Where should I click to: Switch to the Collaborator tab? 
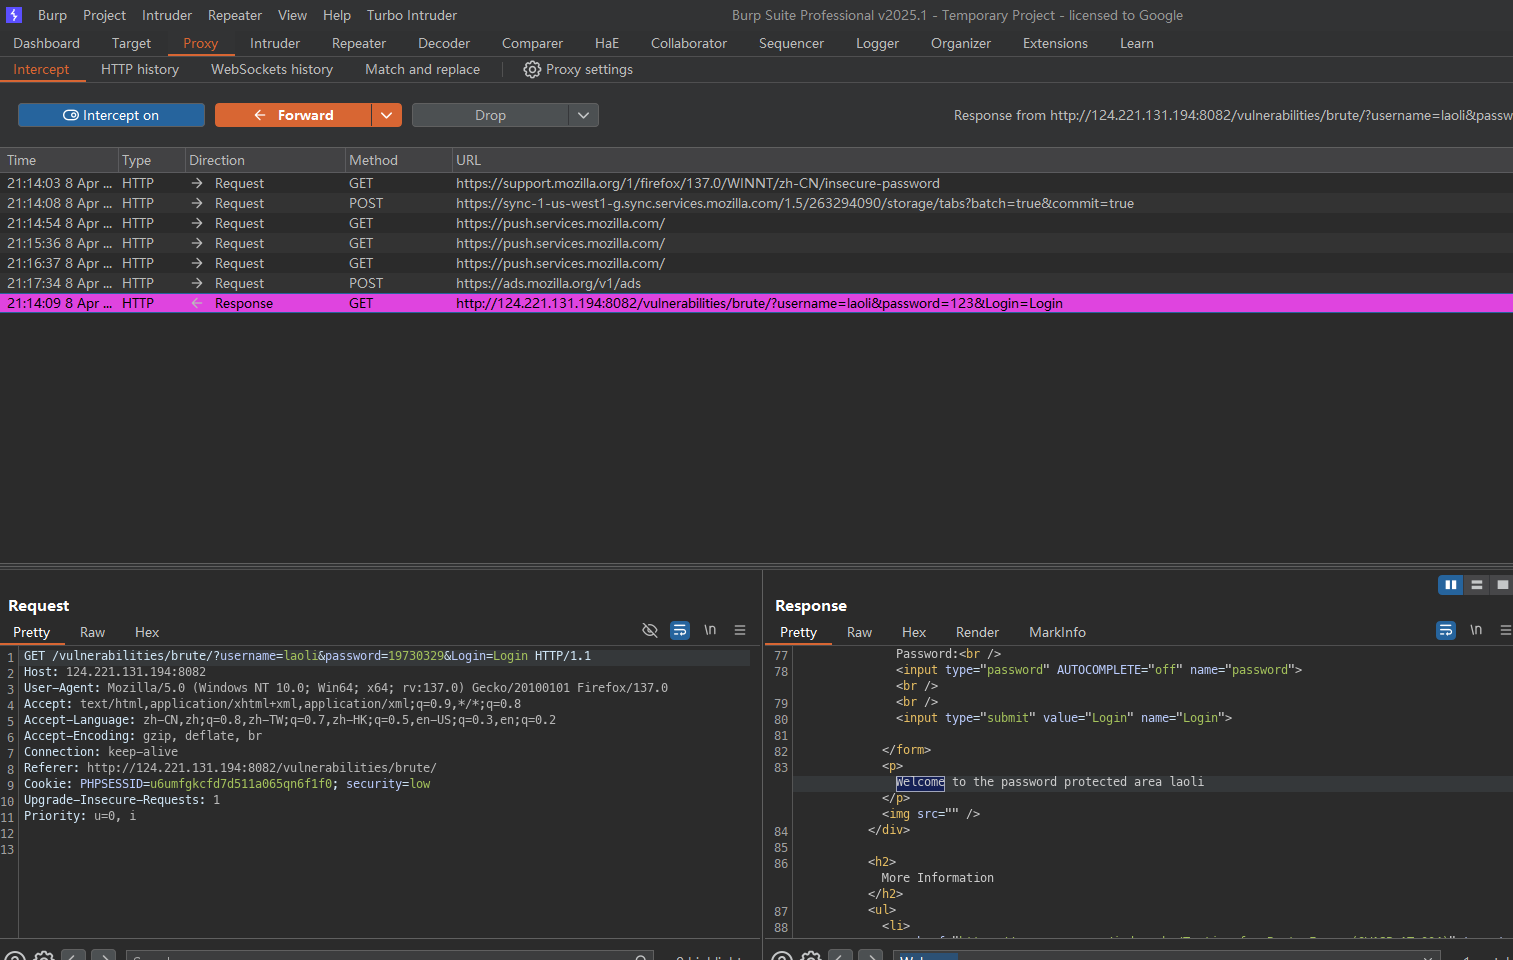coord(689,43)
